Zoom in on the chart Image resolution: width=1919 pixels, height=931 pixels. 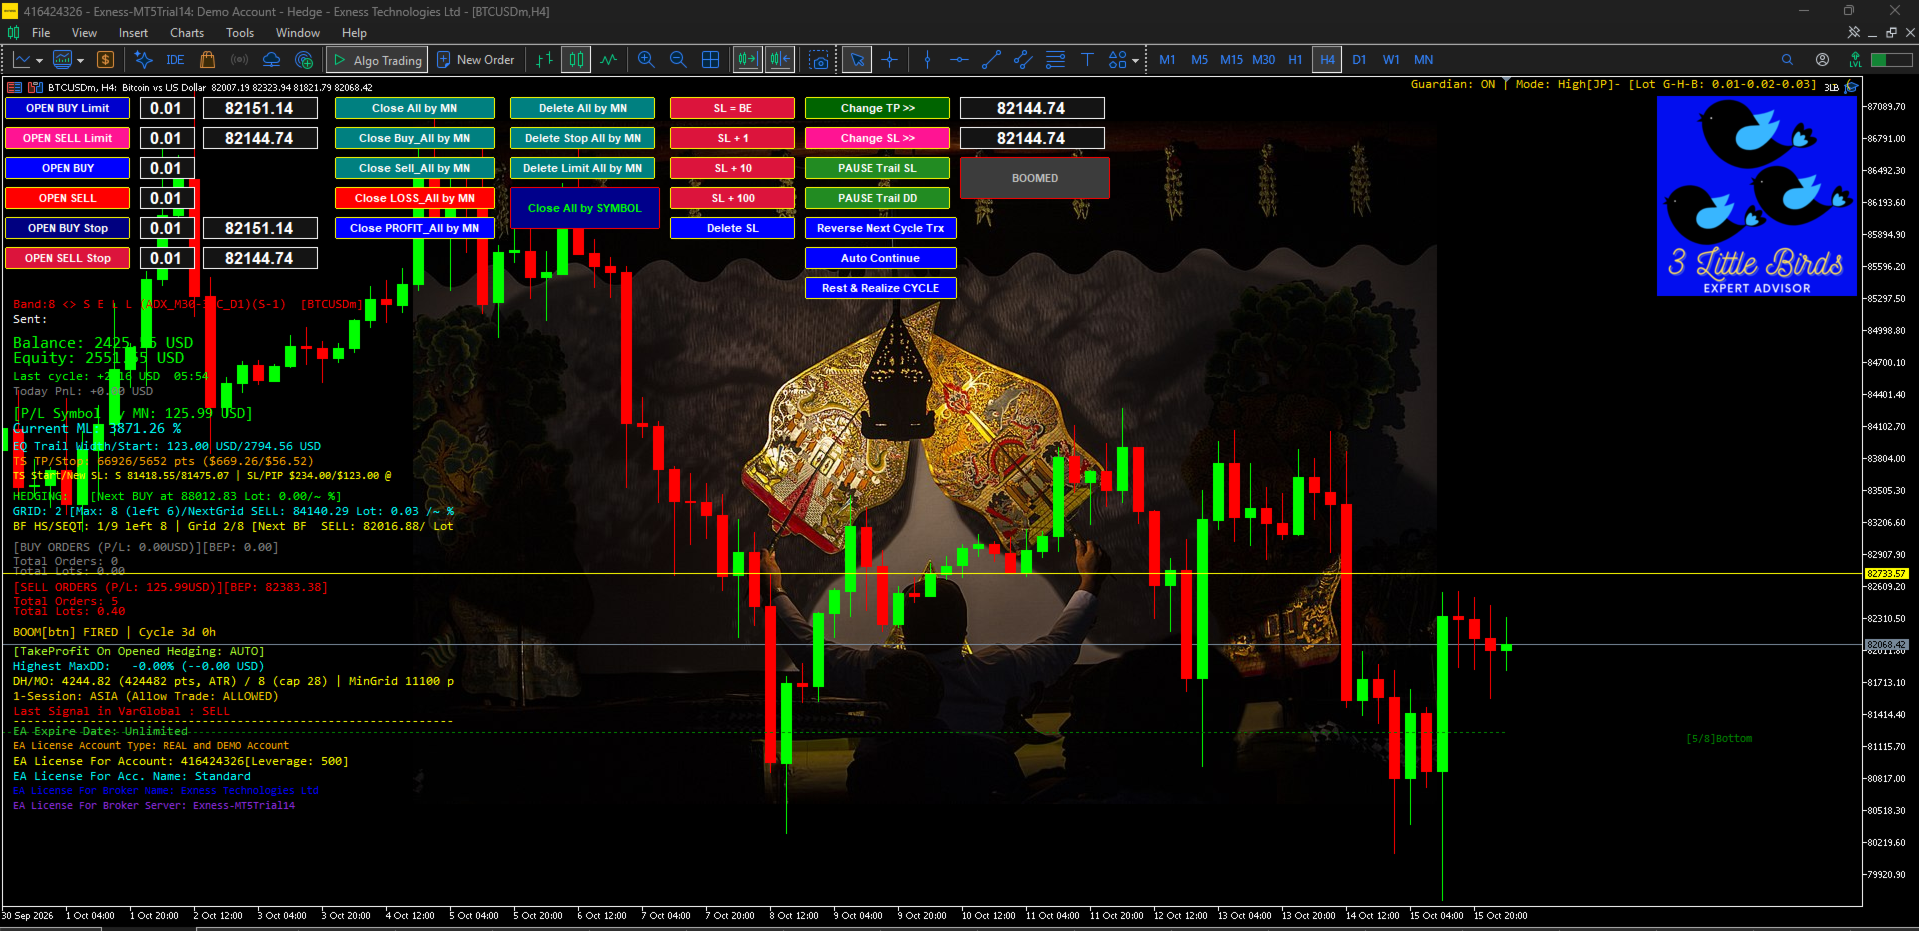coord(646,60)
